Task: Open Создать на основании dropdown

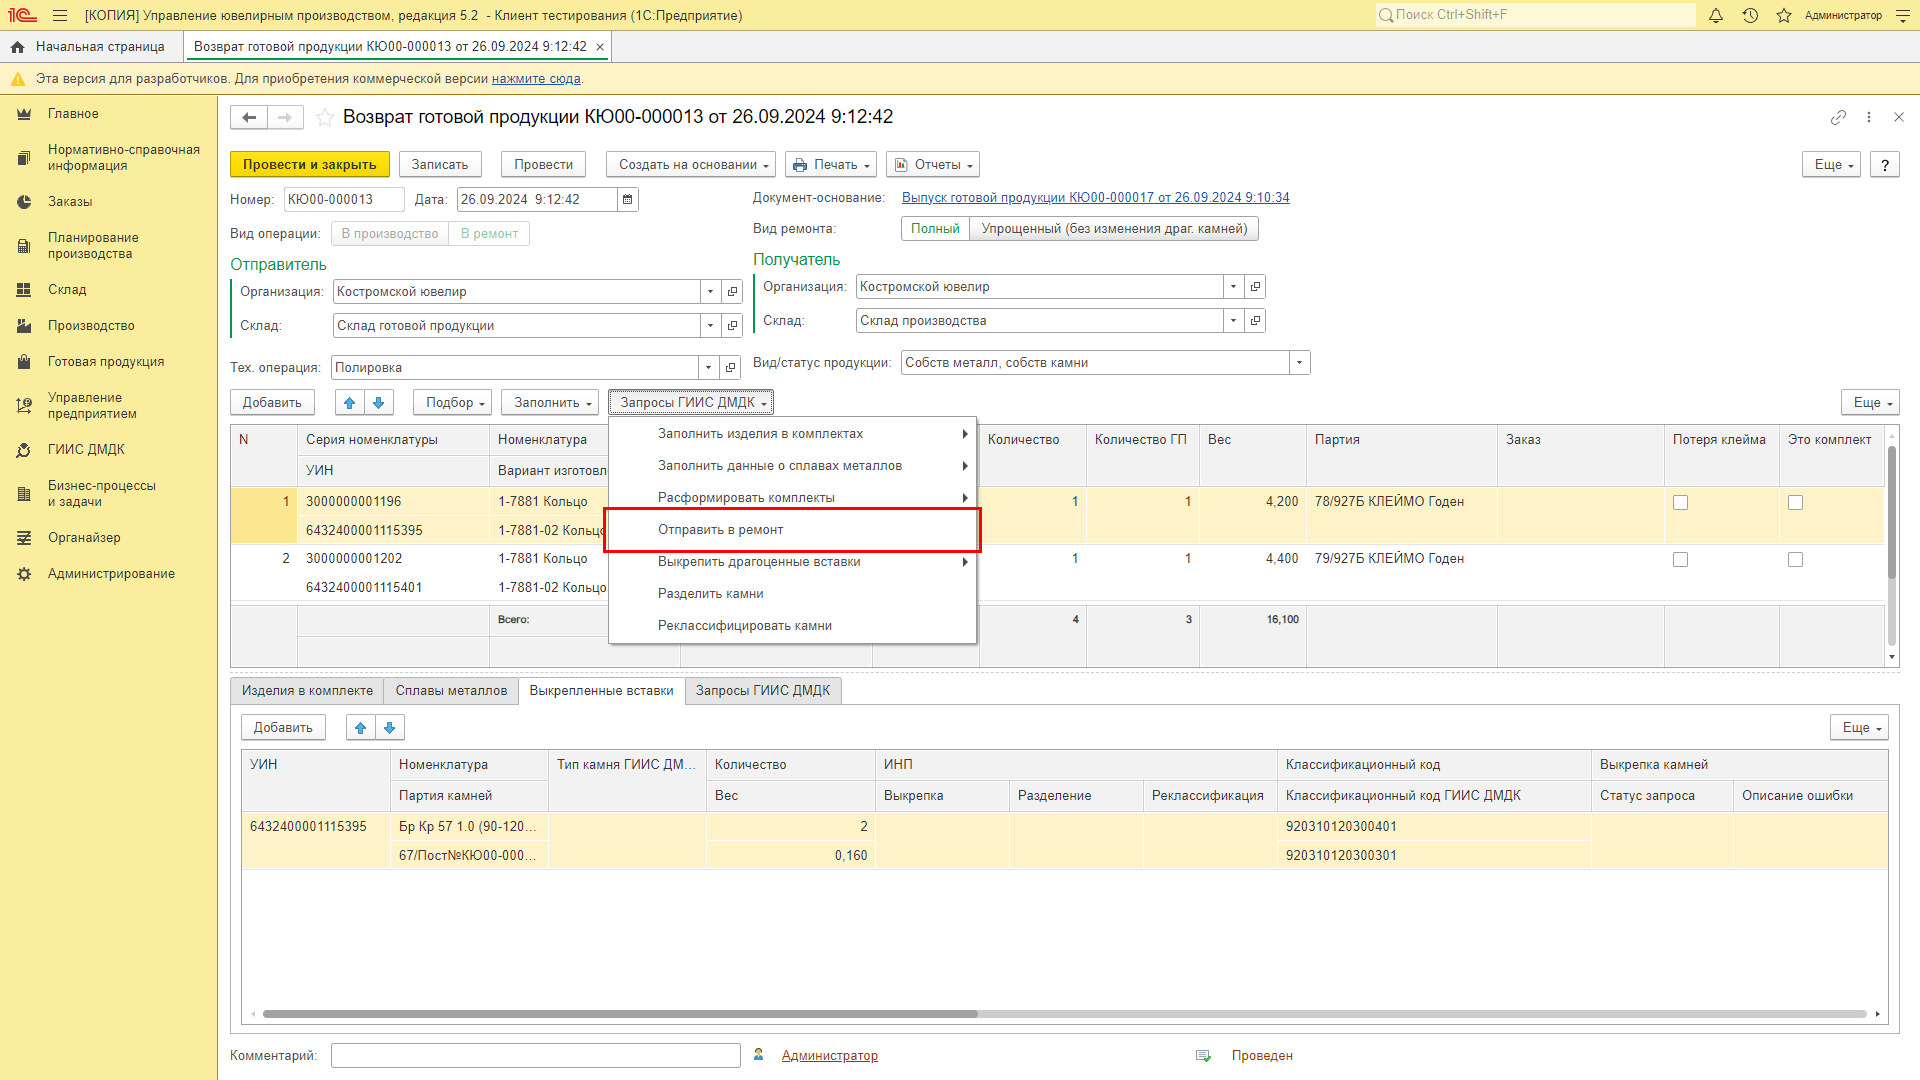Action: point(691,165)
